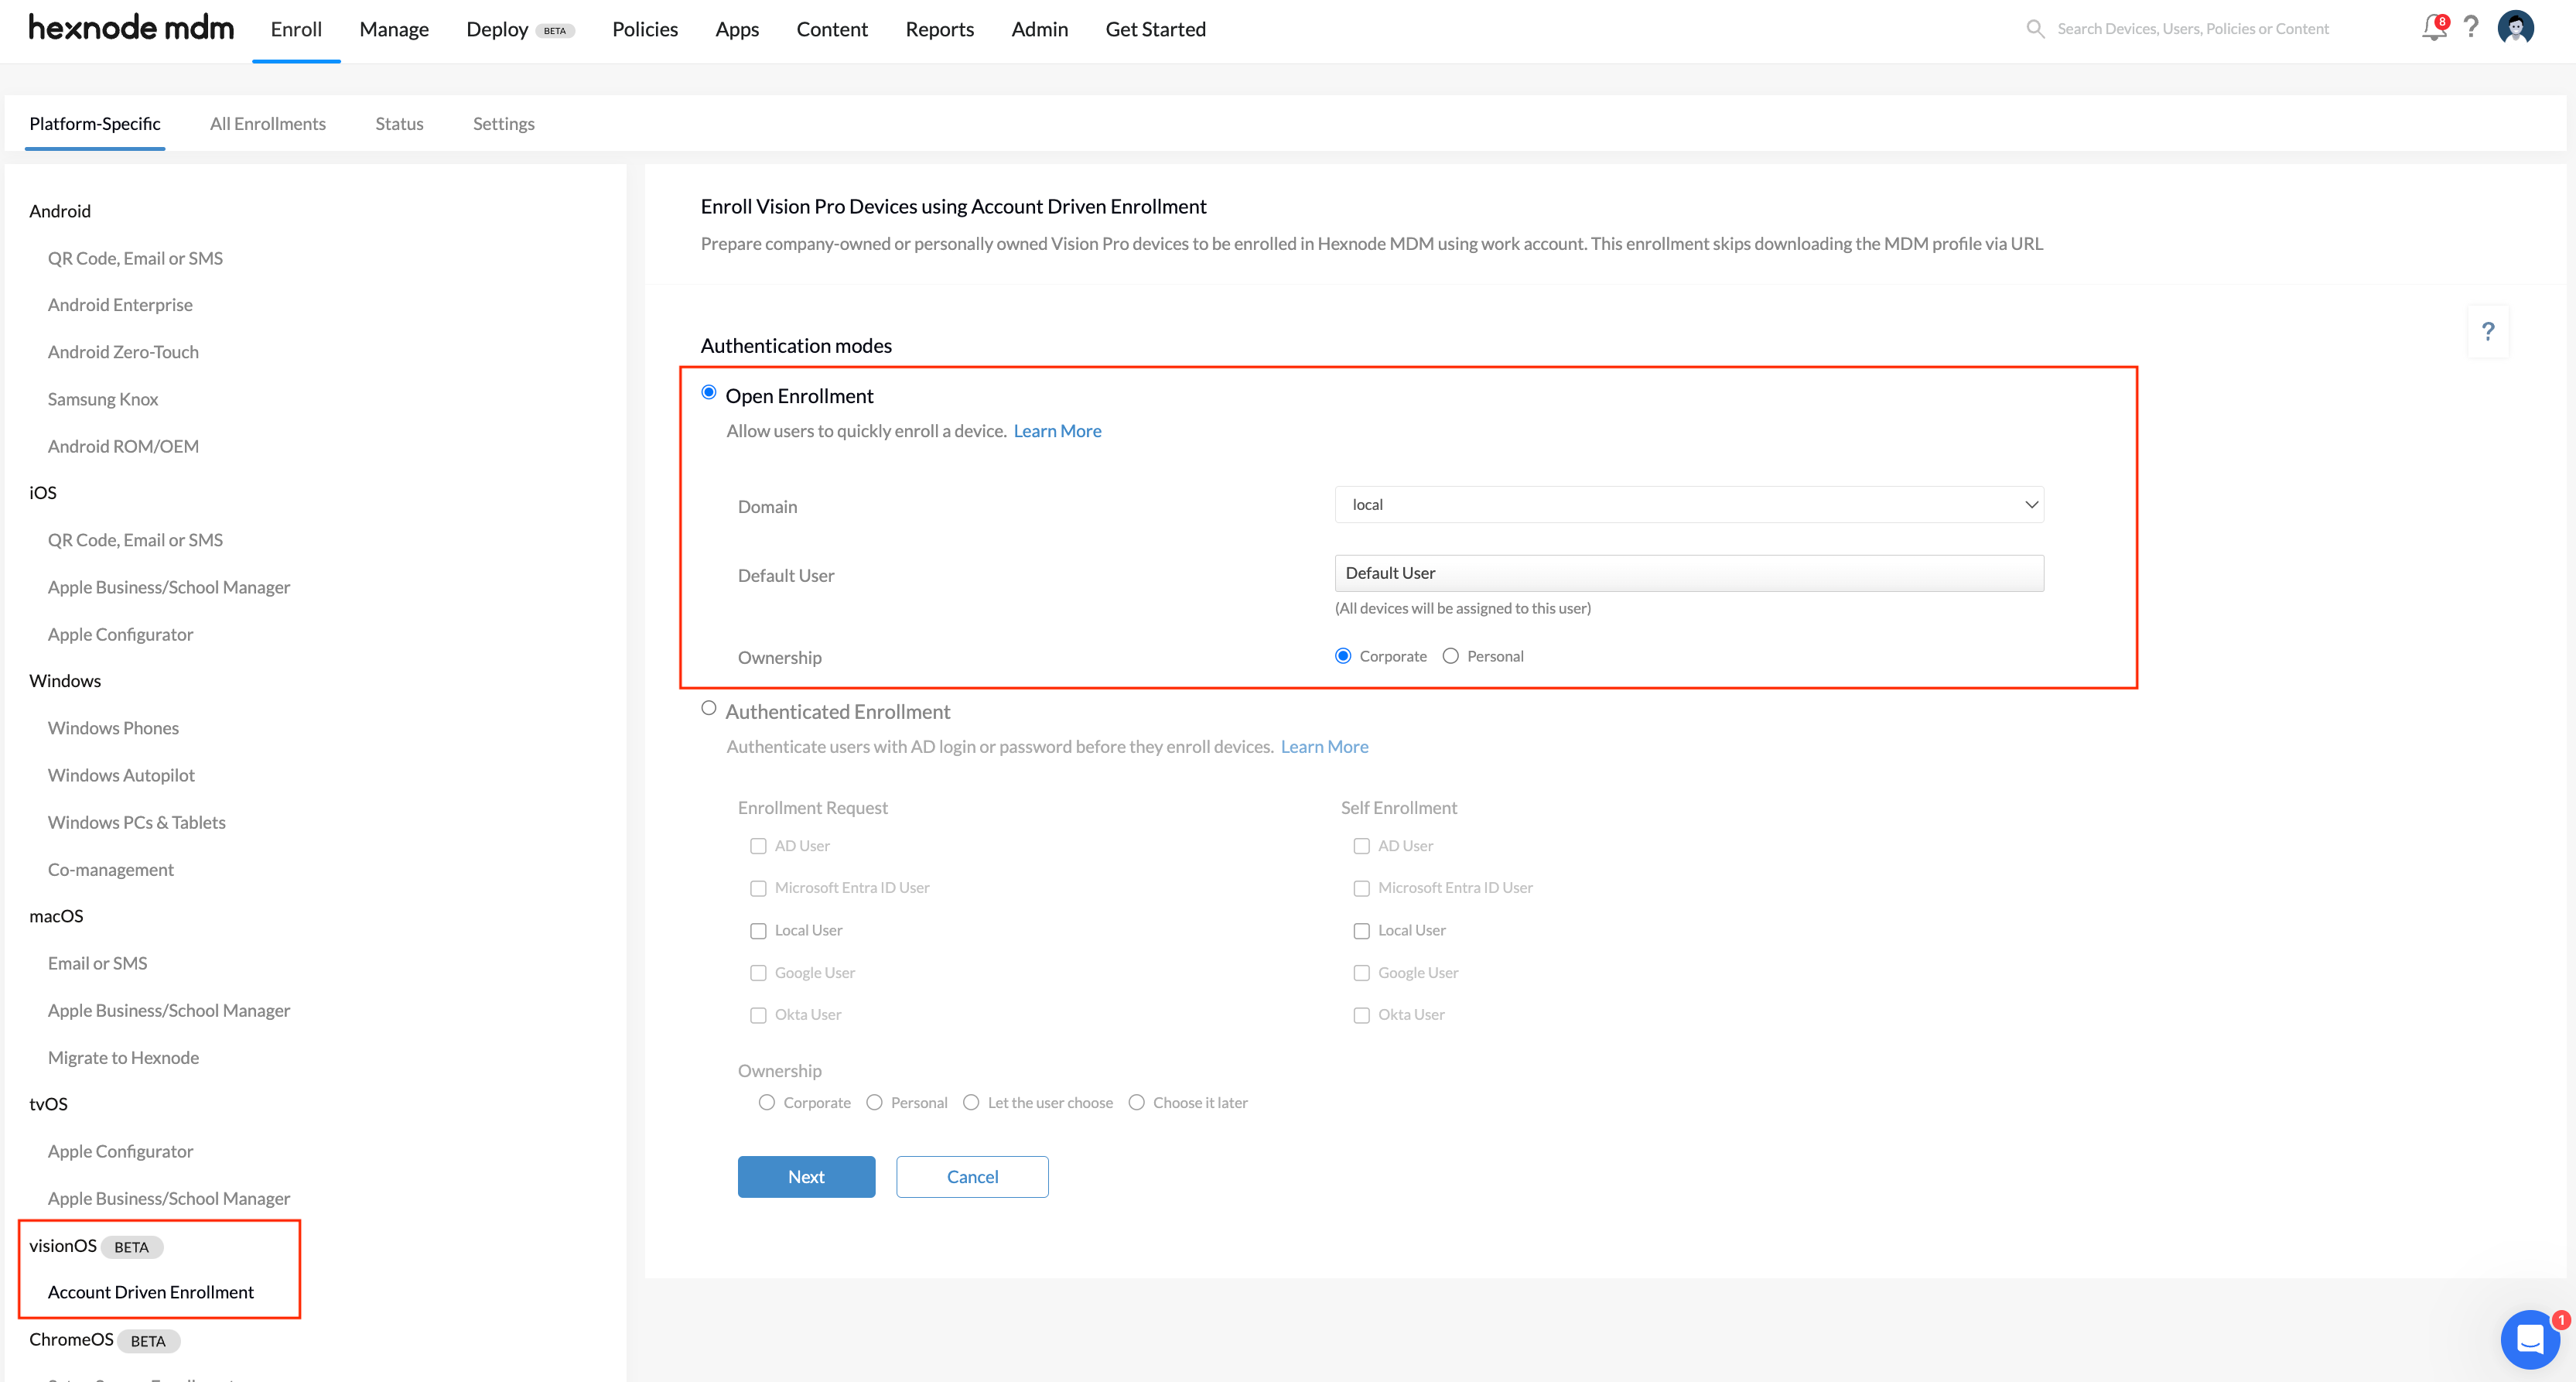Open Android ROM/OEM enrollment
This screenshot has height=1382, width=2576.
point(123,446)
